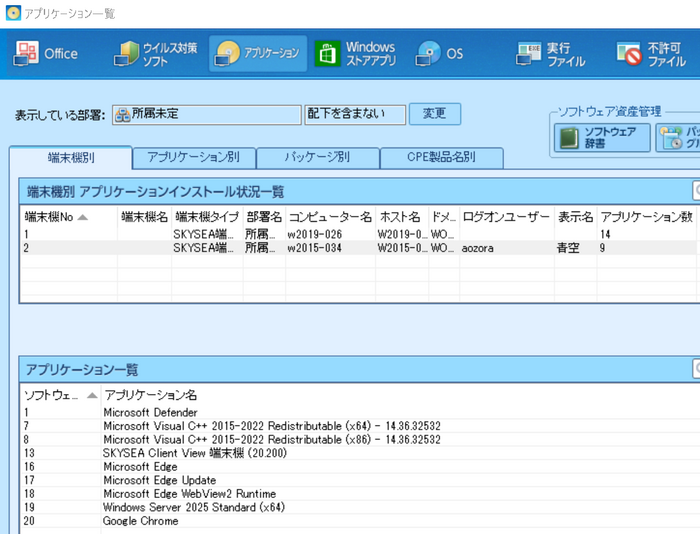Select the w2015-034 computer row
This screenshot has width=700, height=534.
[x=358, y=248]
